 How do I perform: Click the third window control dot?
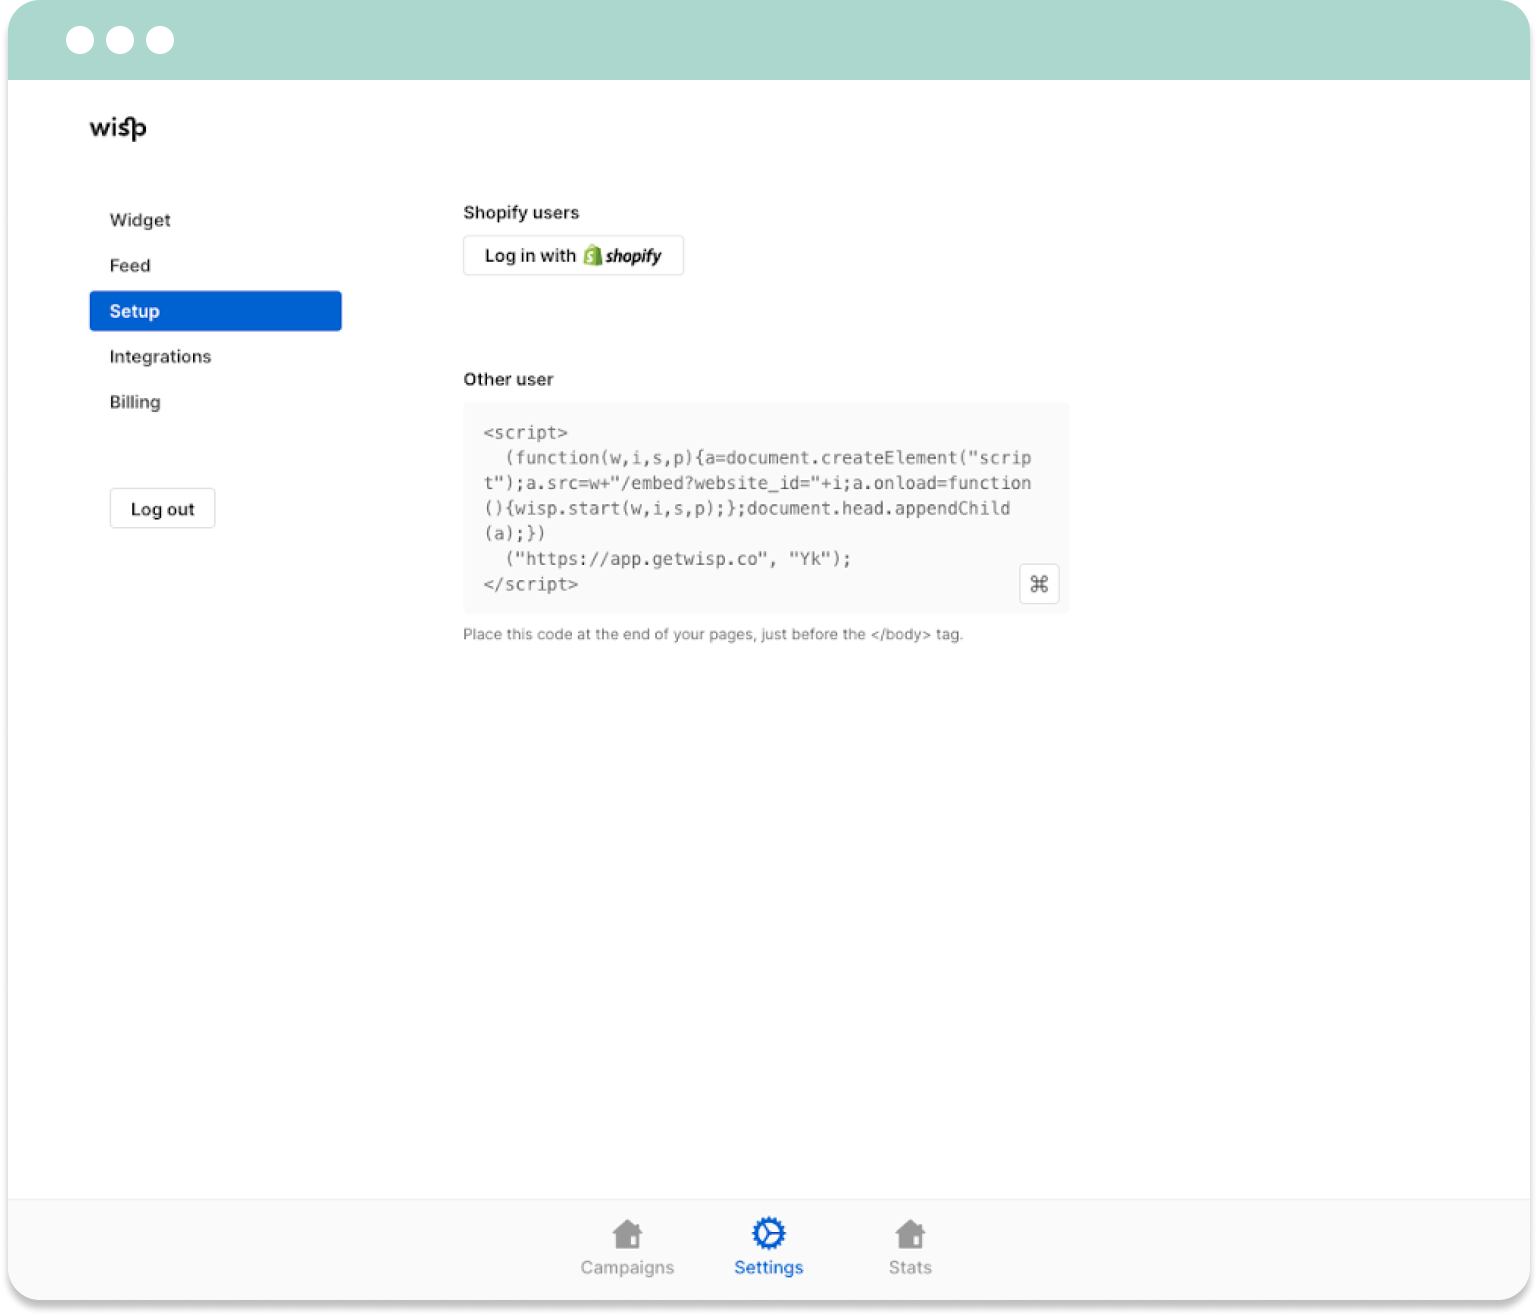(x=160, y=40)
